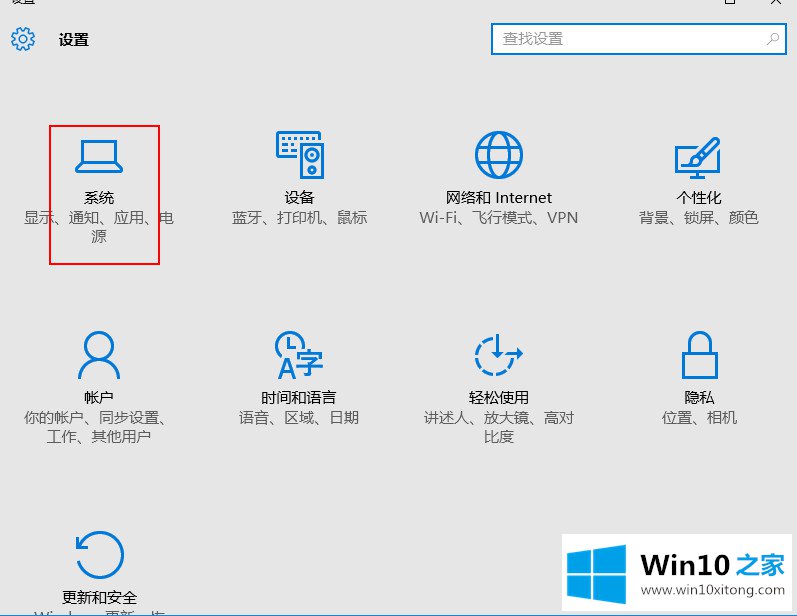Screen dimensions: 797x616
Task: Click the Wi-Fi、飞行模式、VPN description
Action: click(x=499, y=218)
